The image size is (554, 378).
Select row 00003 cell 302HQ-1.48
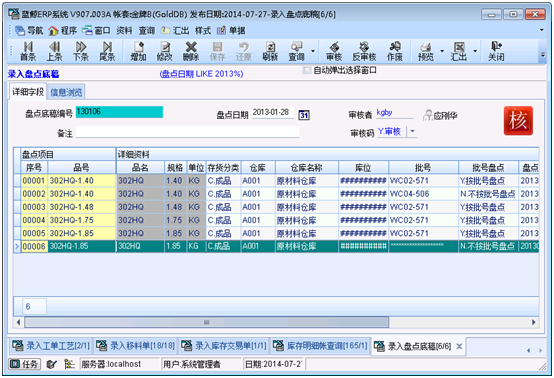[x=82, y=207]
